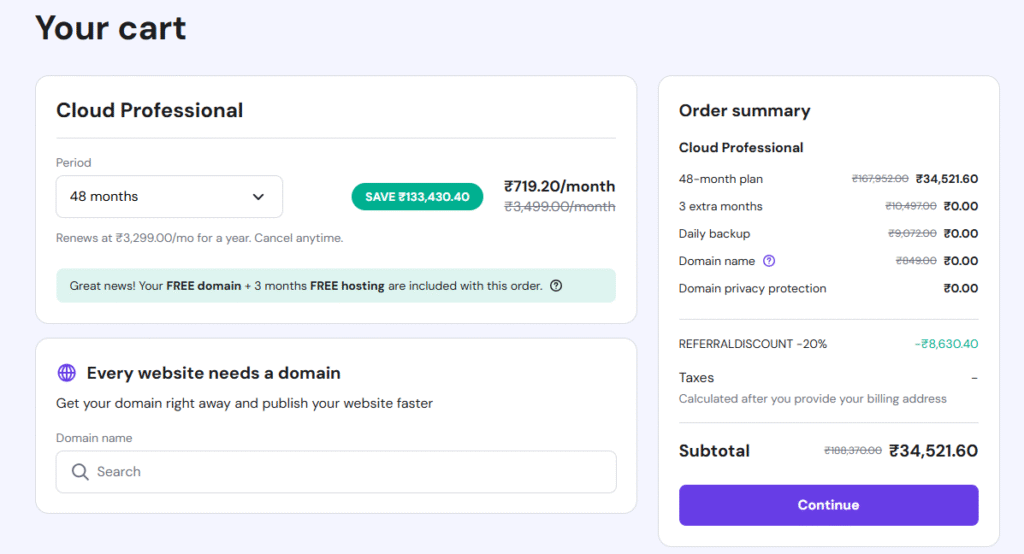1024x554 pixels.
Task: Click the magnifier icon in the domain search box
Action: [x=80, y=472]
